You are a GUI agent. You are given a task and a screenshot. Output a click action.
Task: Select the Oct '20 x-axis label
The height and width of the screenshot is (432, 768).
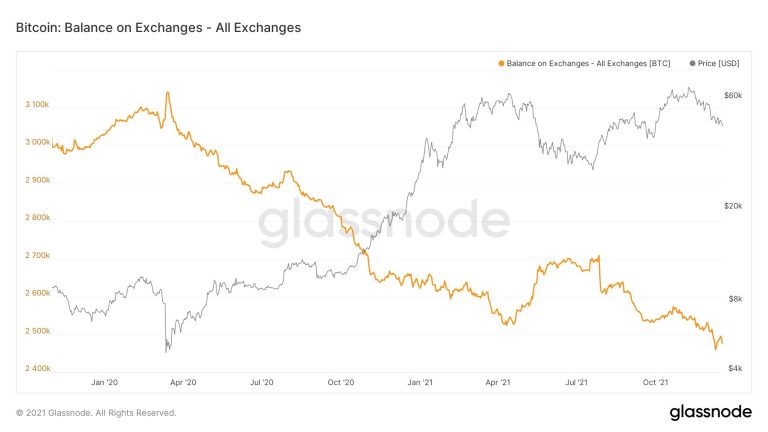tap(341, 382)
